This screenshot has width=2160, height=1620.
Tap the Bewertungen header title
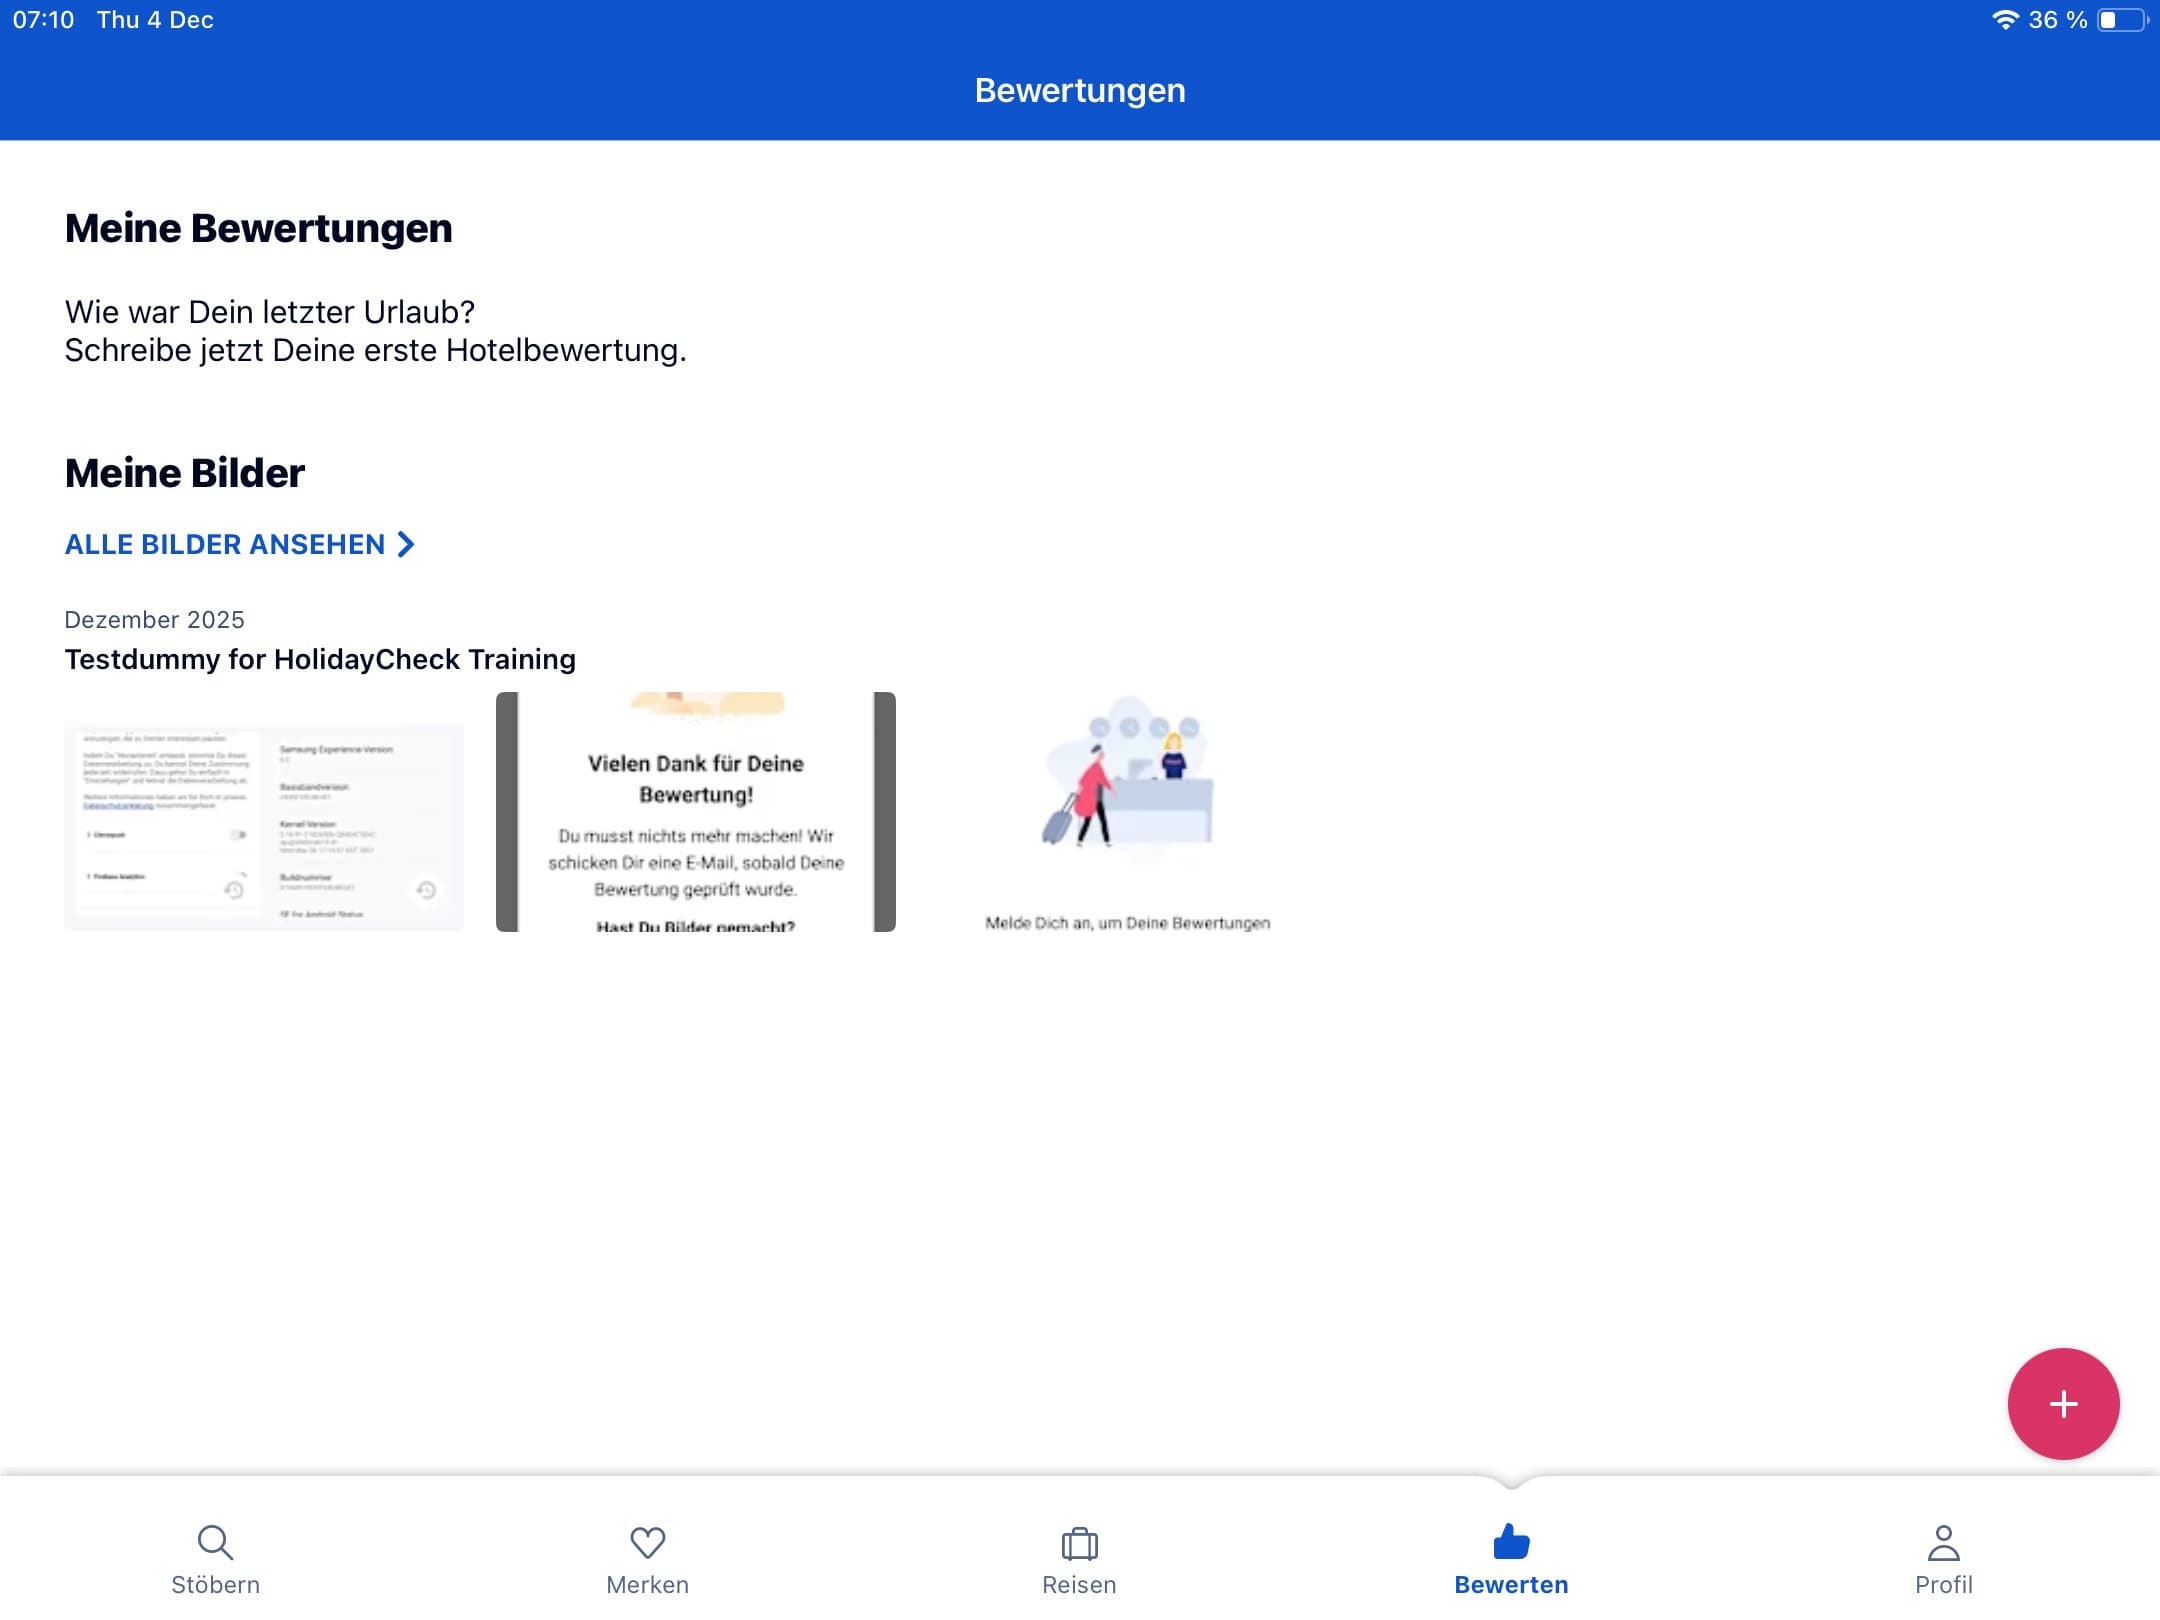point(1080,90)
